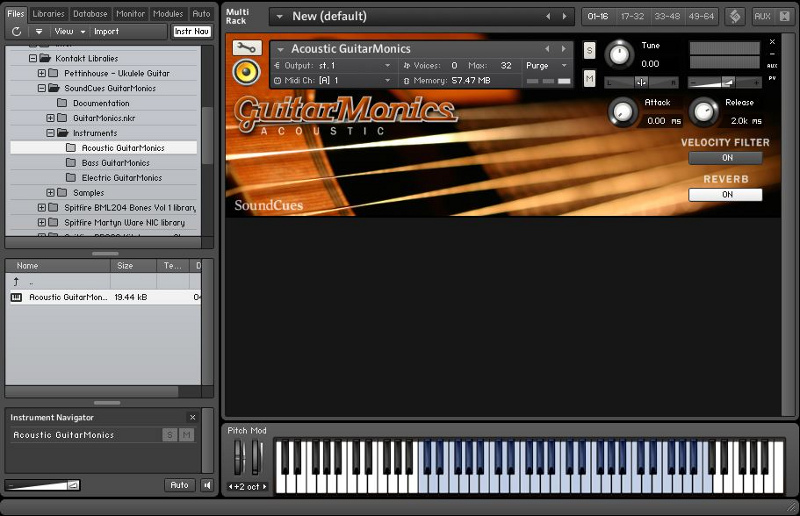800x516 pixels.
Task: Click the pan center marker
Action: [x=641, y=82]
